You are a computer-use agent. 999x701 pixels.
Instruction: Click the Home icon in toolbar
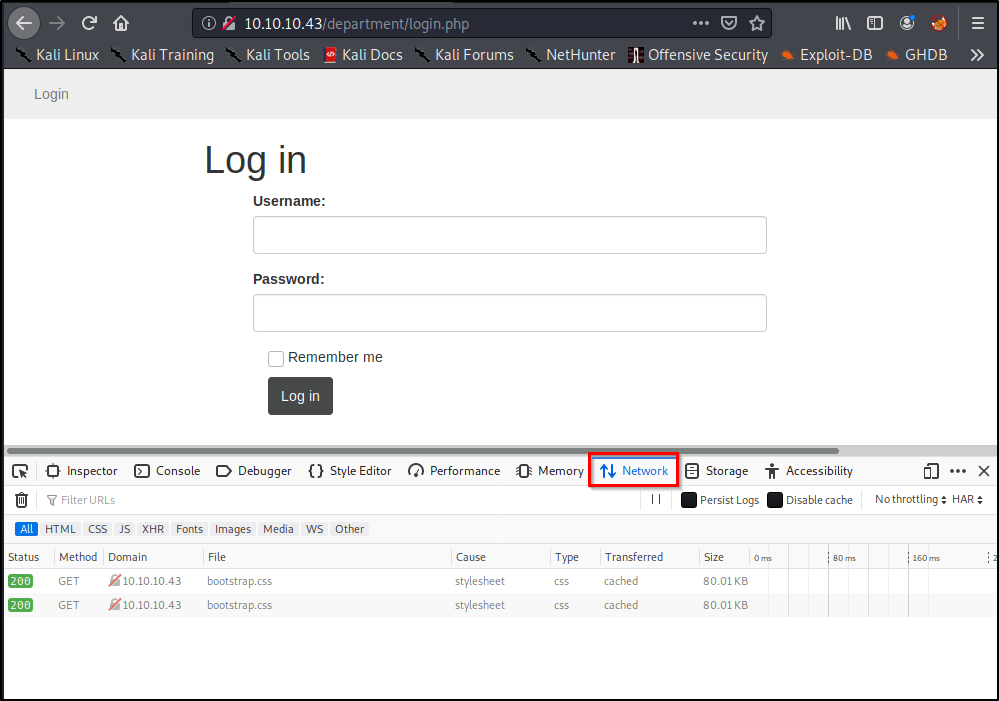pos(121,23)
